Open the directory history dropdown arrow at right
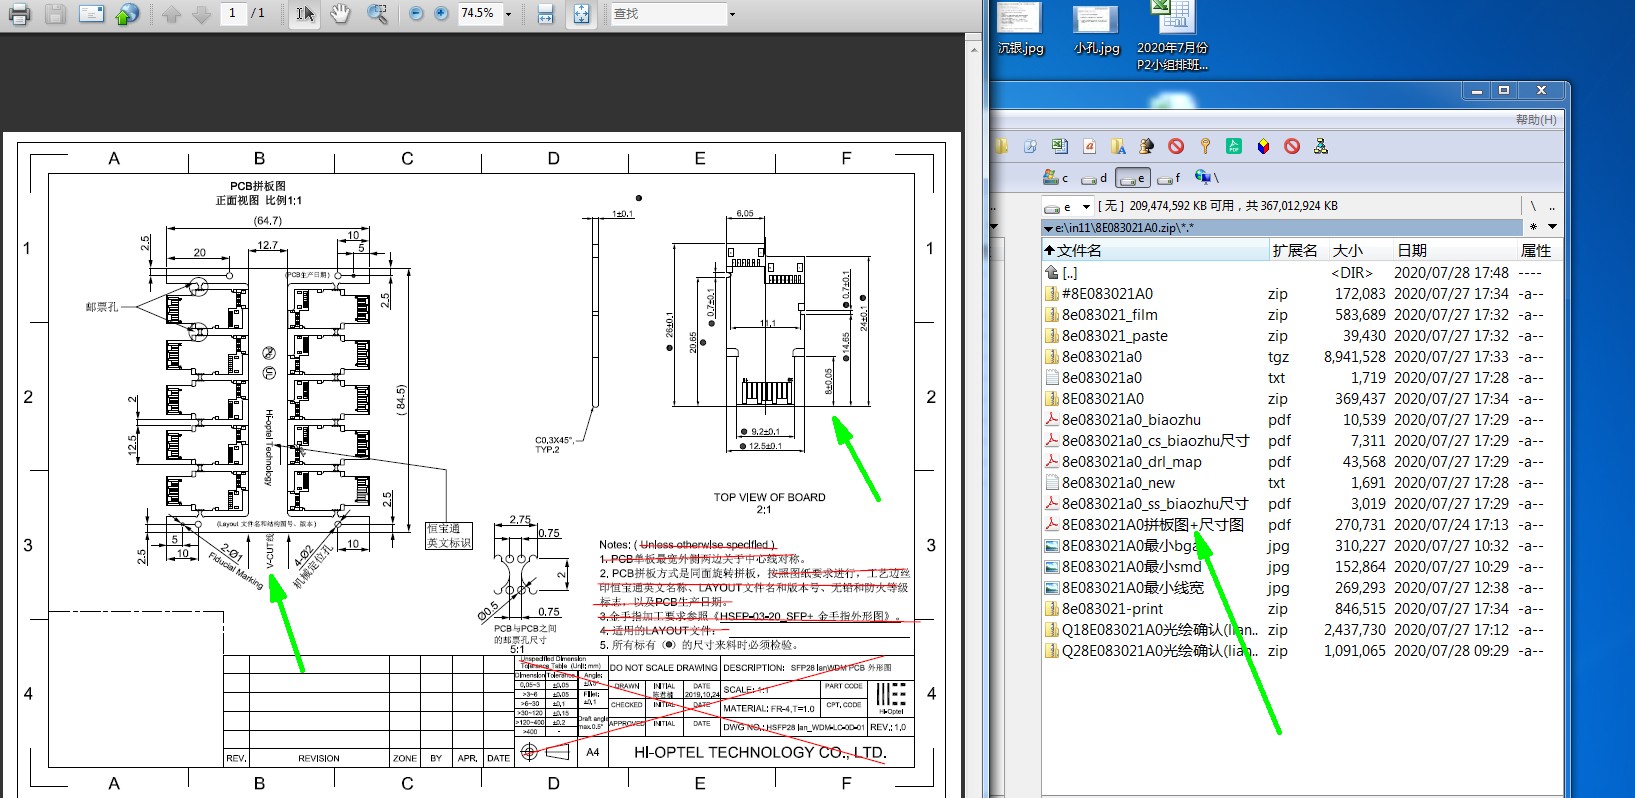The width and height of the screenshot is (1635, 798). [1552, 227]
